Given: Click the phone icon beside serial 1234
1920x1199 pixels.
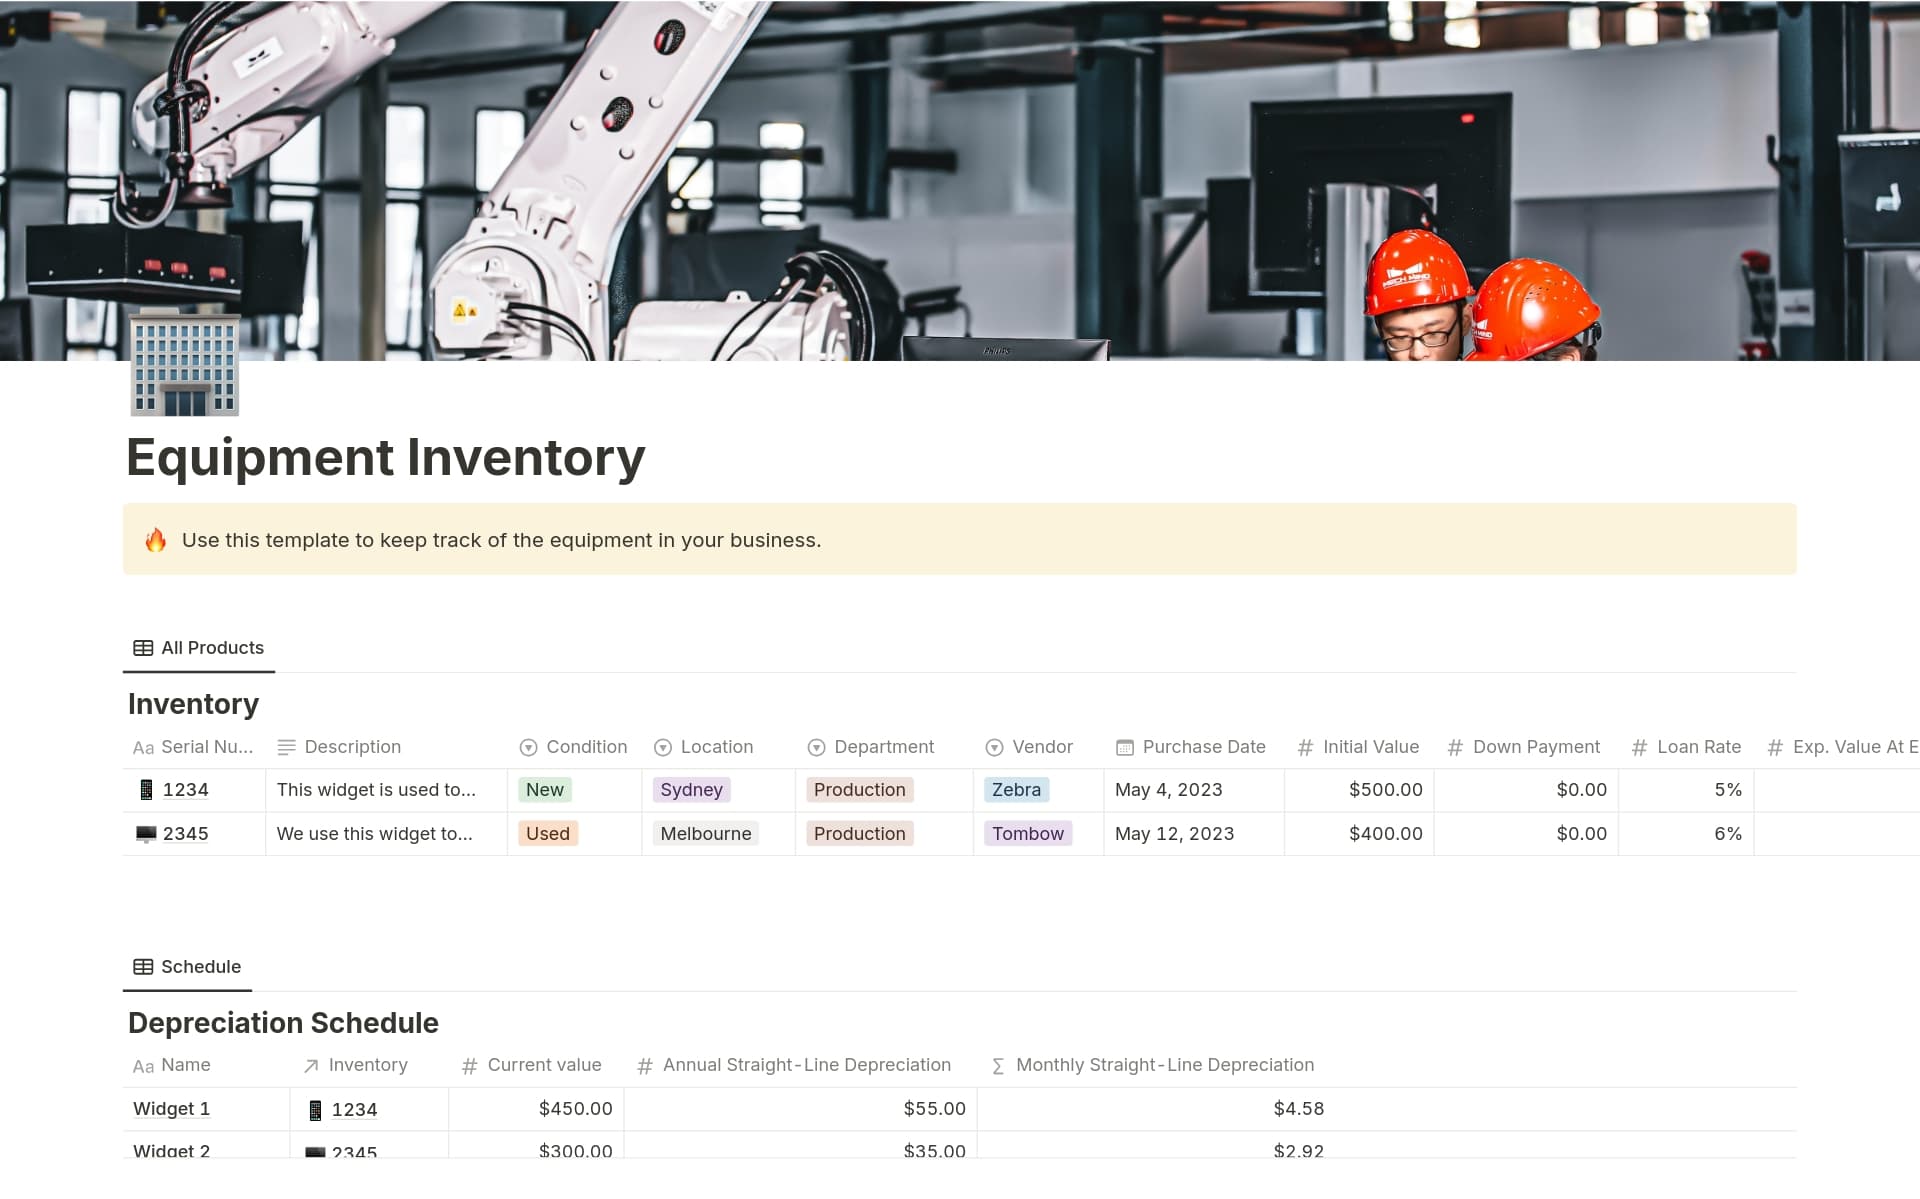Looking at the screenshot, I should point(146,790).
